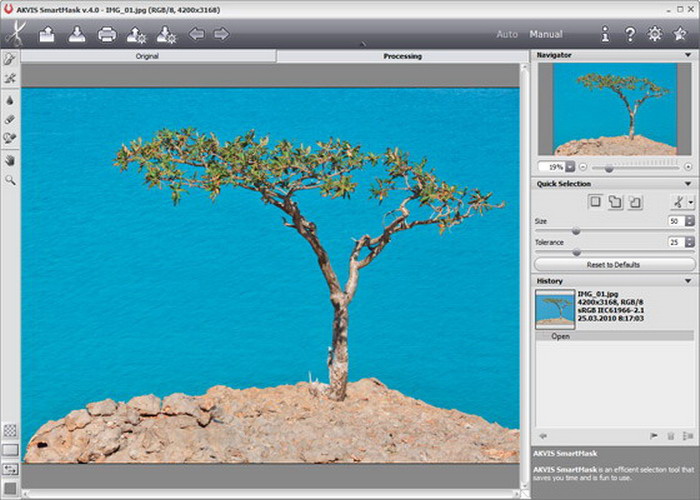
Task: Select the Zoom magnifier tool
Action: 10,180
